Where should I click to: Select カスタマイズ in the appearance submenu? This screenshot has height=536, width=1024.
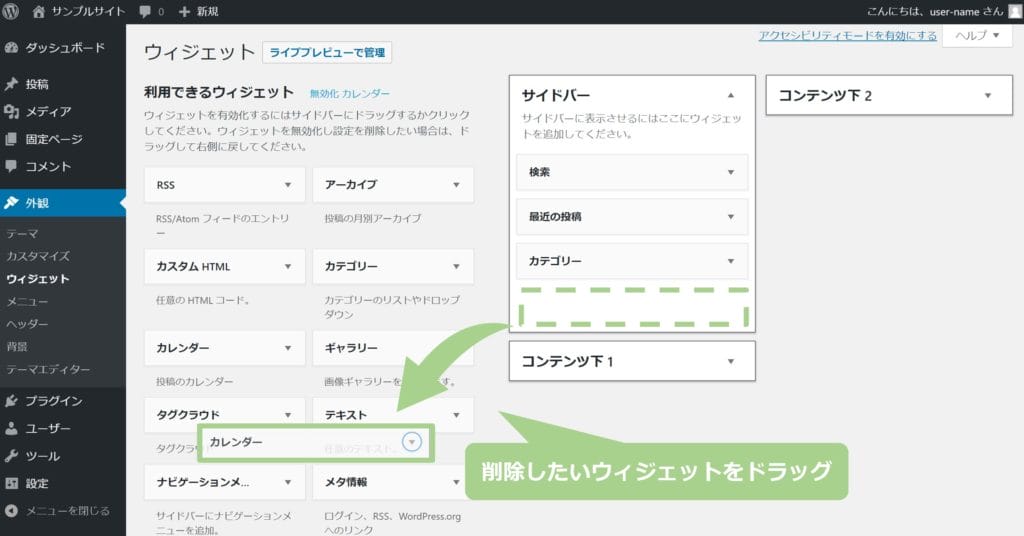[x=38, y=256]
